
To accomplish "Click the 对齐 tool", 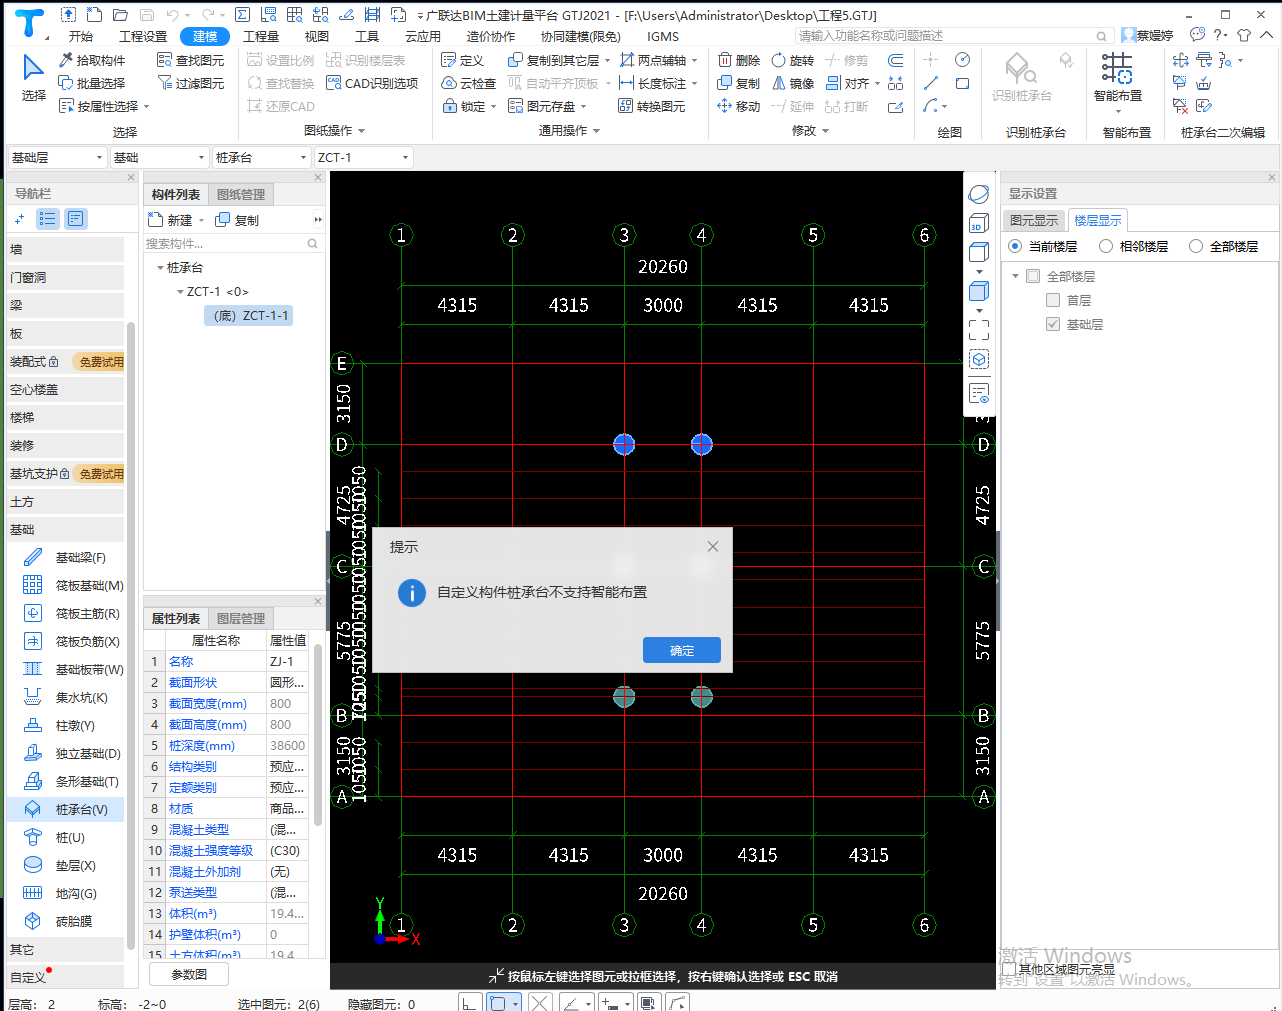I will (x=852, y=83).
